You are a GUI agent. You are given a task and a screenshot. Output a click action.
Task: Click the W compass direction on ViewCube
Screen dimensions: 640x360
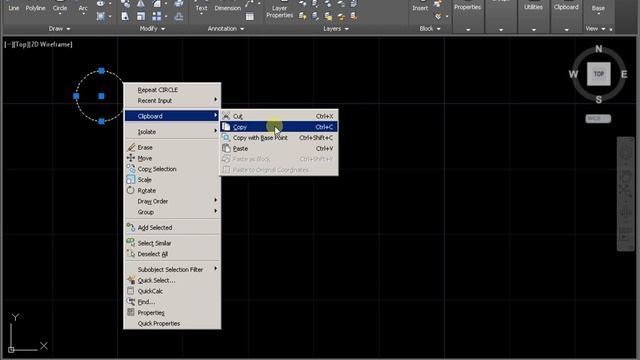point(573,74)
